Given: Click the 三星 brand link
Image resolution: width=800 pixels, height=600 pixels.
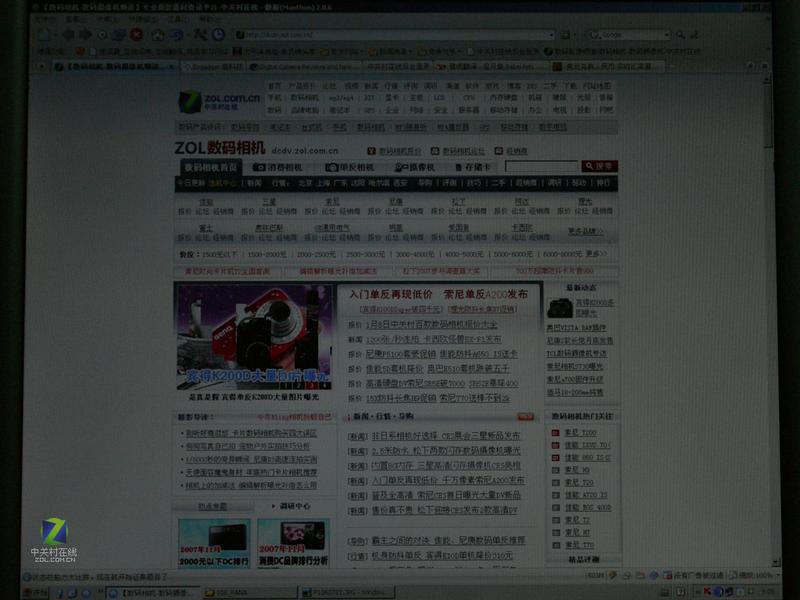Looking at the screenshot, I should 269,202.
